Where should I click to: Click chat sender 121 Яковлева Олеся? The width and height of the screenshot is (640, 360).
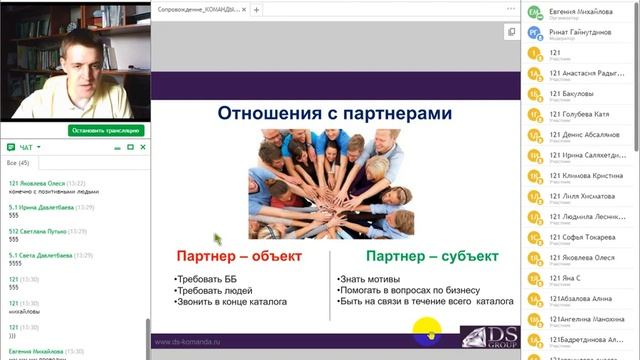(x=37, y=184)
